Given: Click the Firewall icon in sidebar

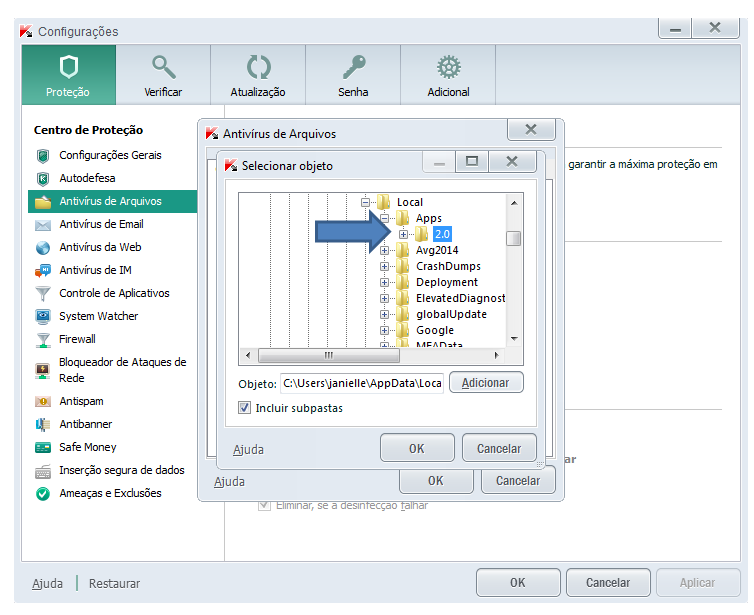Looking at the screenshot, I should point(43,340).
